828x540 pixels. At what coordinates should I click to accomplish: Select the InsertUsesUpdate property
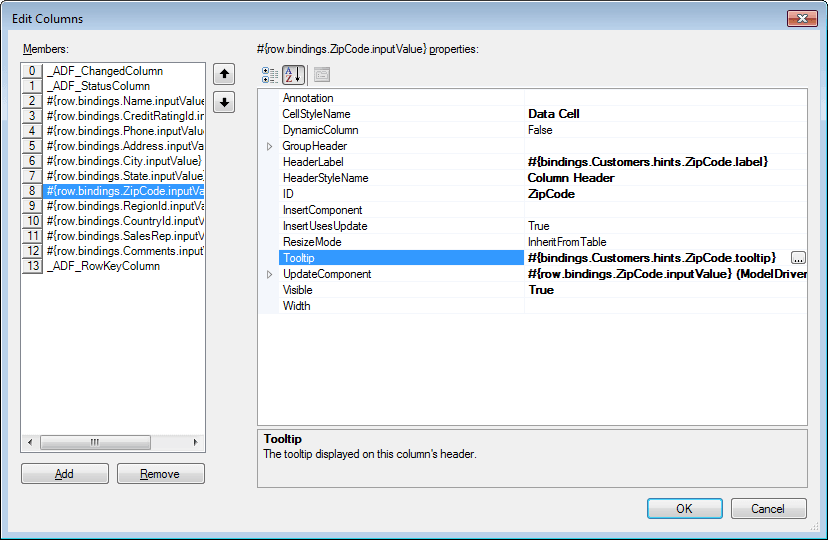401,226
